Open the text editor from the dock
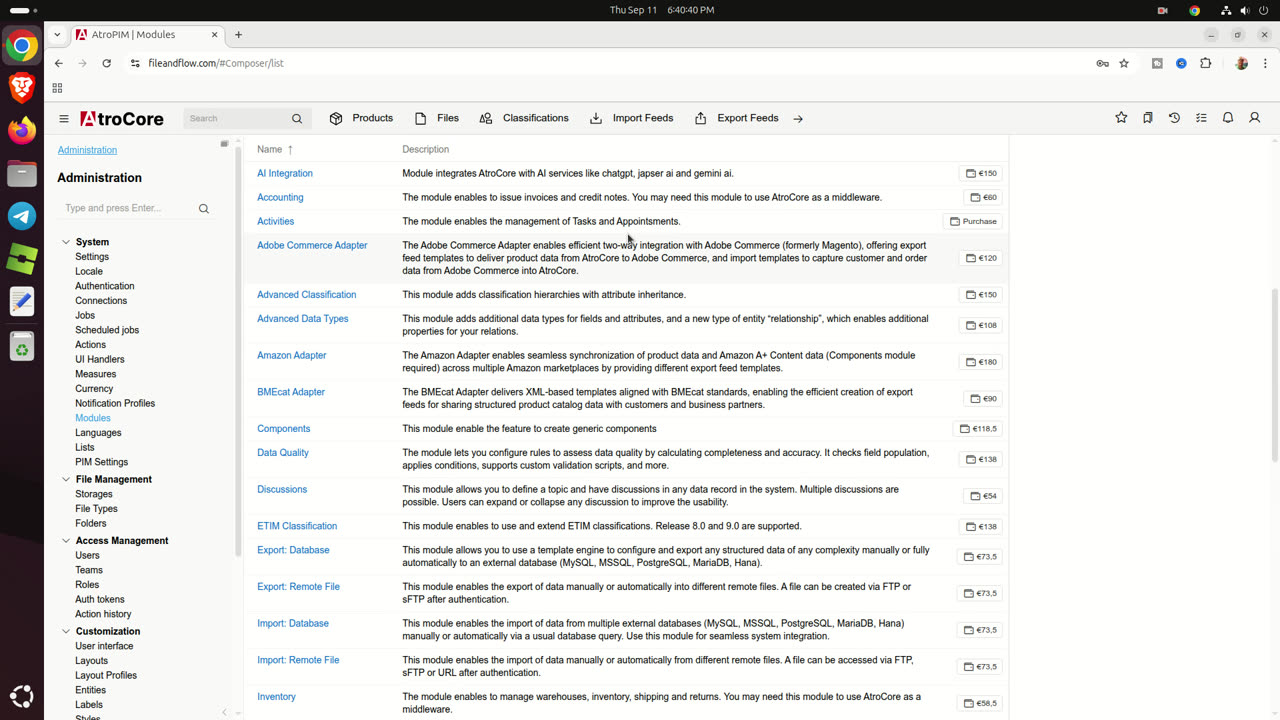 click(x=22, y=300)
